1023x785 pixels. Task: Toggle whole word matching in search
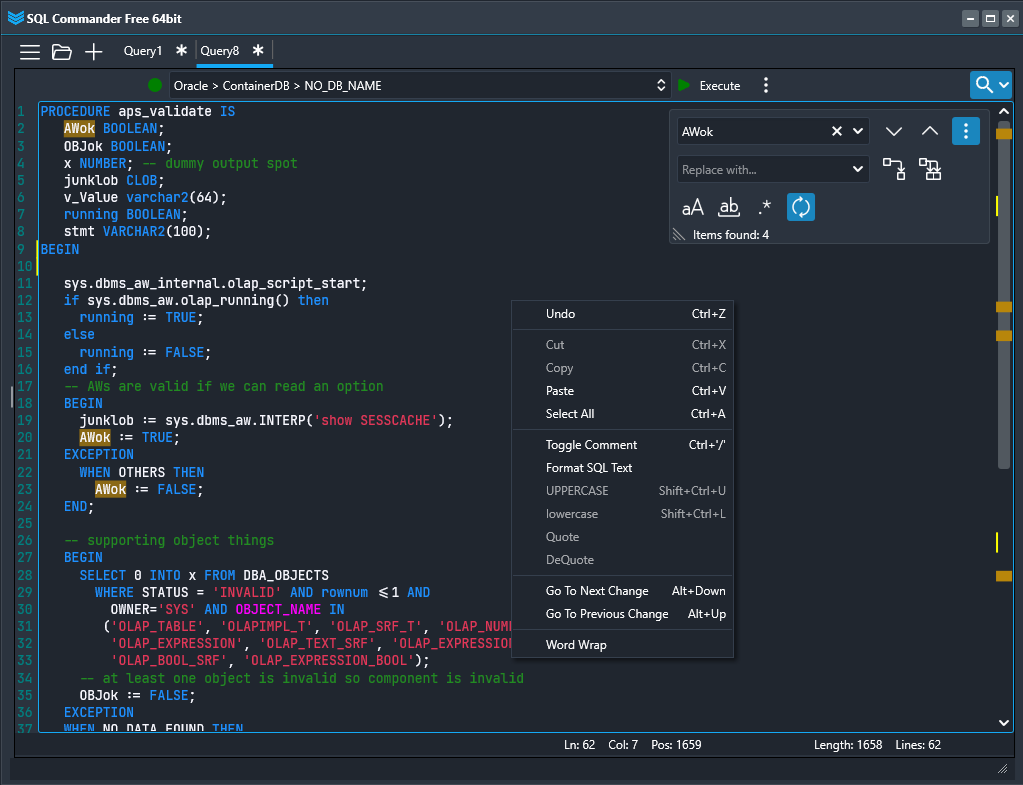[x=729, y=207]
